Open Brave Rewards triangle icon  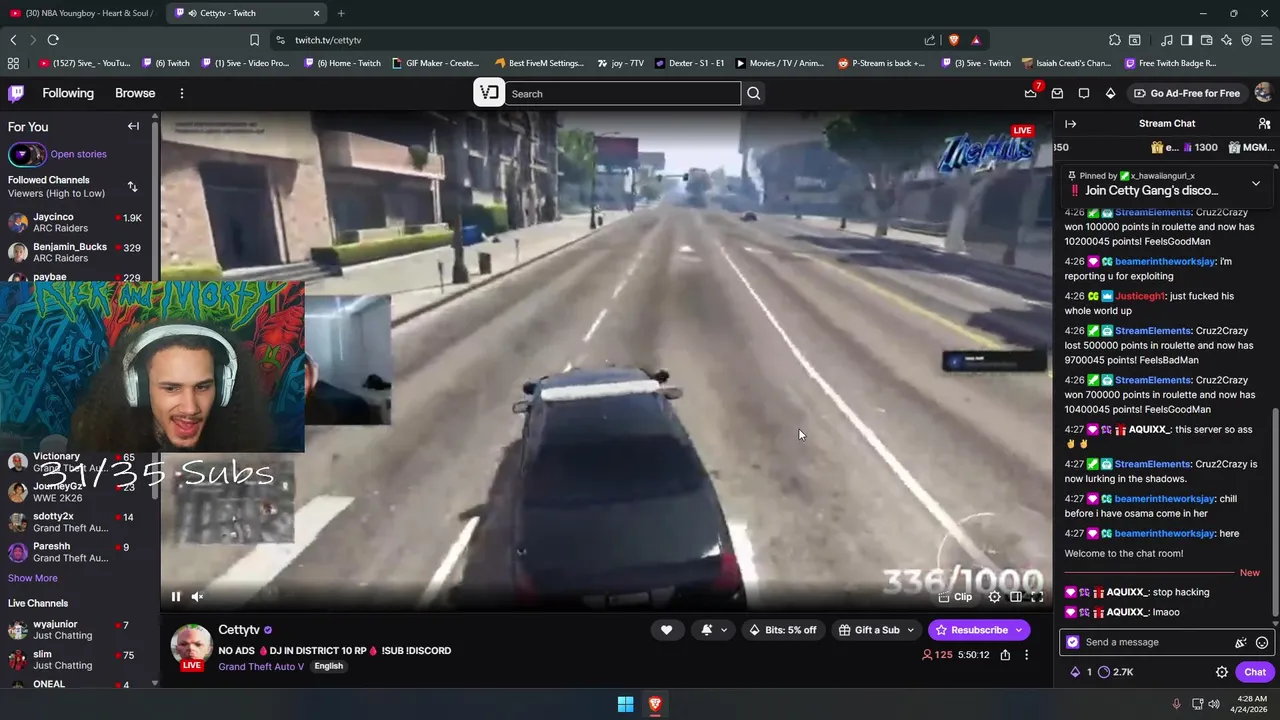976,40
